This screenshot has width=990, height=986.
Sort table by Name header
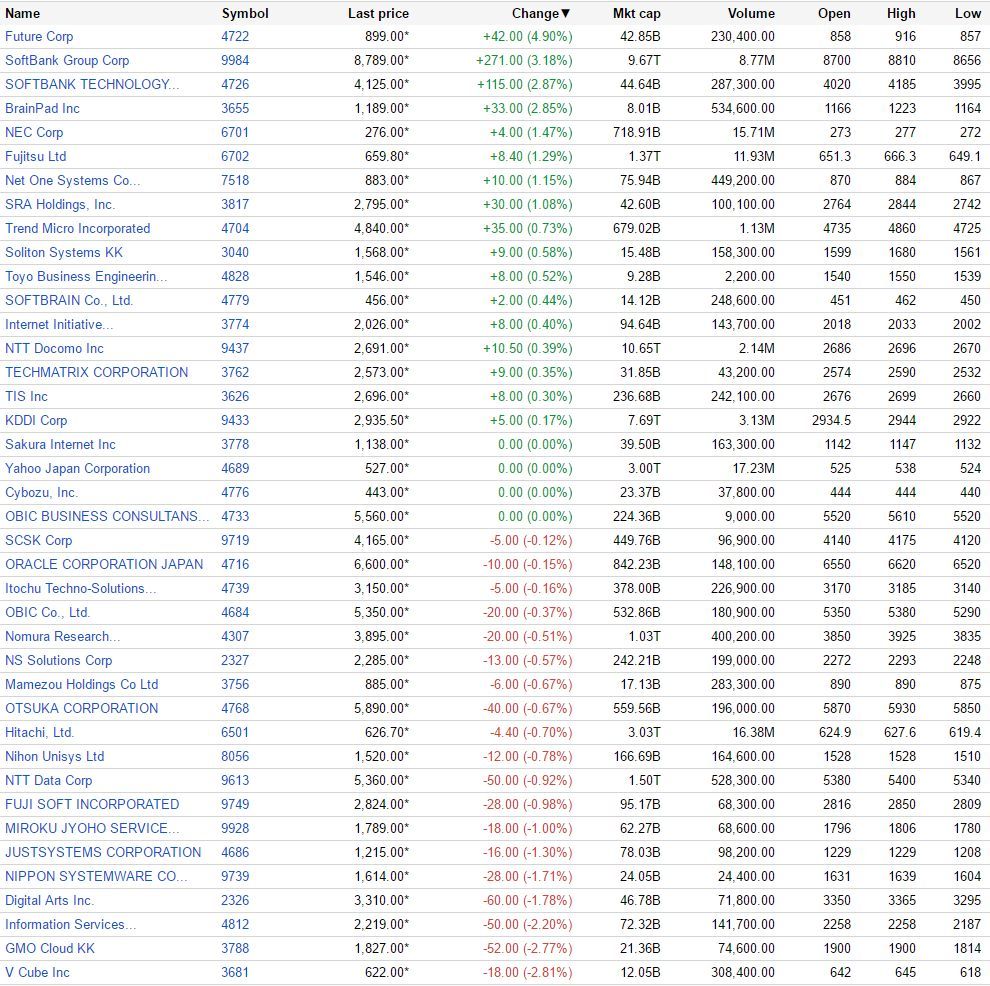(x=22, y=13)
